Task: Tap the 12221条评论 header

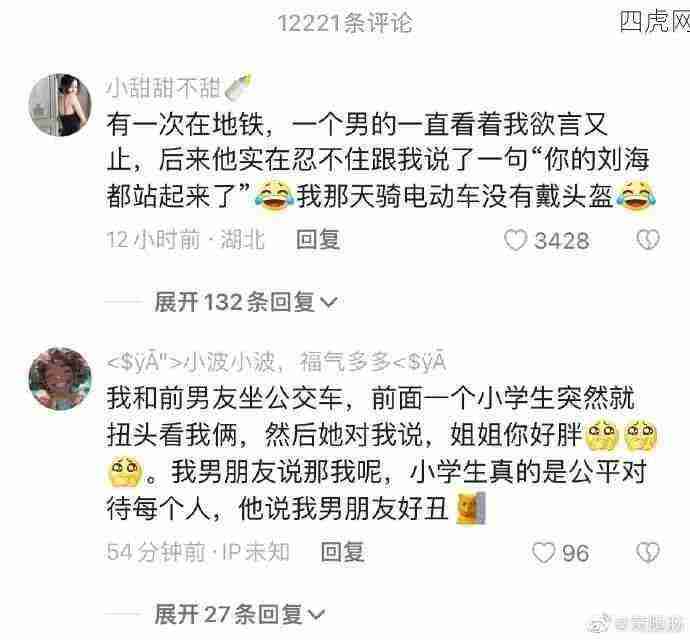Action: pos(345,23)
